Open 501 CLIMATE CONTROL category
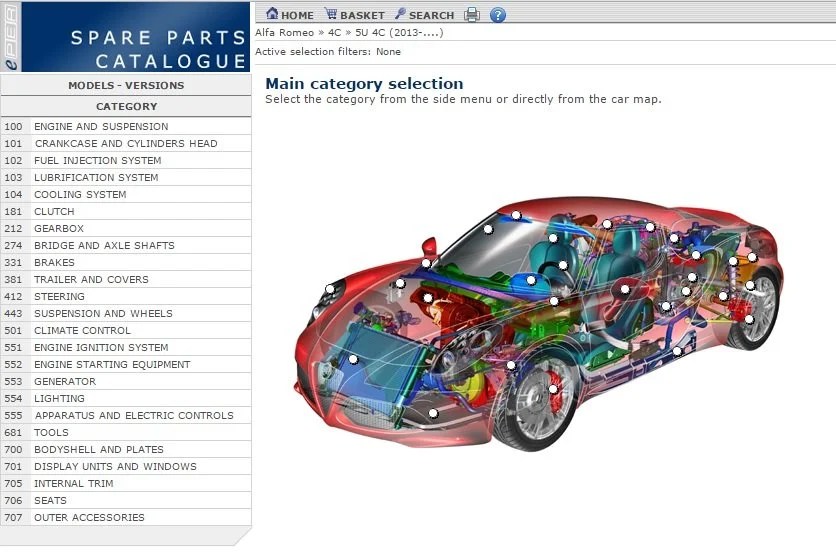Viewport: 836px width, 556px height. tap(126, 331)
